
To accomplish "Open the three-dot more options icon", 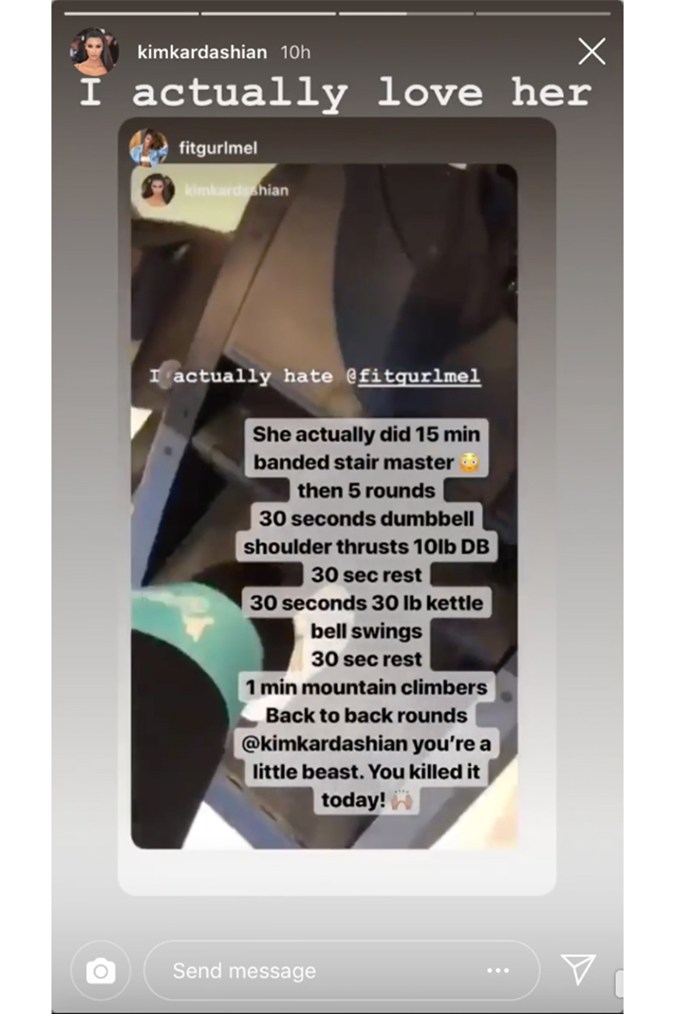I will [498, 970].
